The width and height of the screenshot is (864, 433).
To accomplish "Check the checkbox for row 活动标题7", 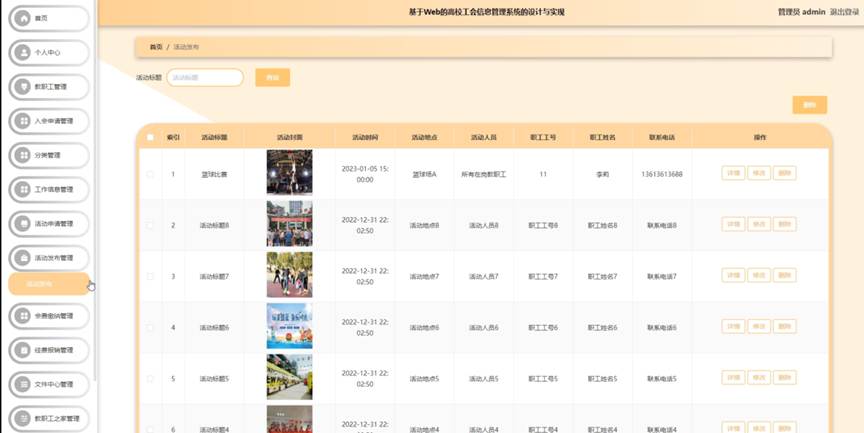I will (x=150, y=276).
